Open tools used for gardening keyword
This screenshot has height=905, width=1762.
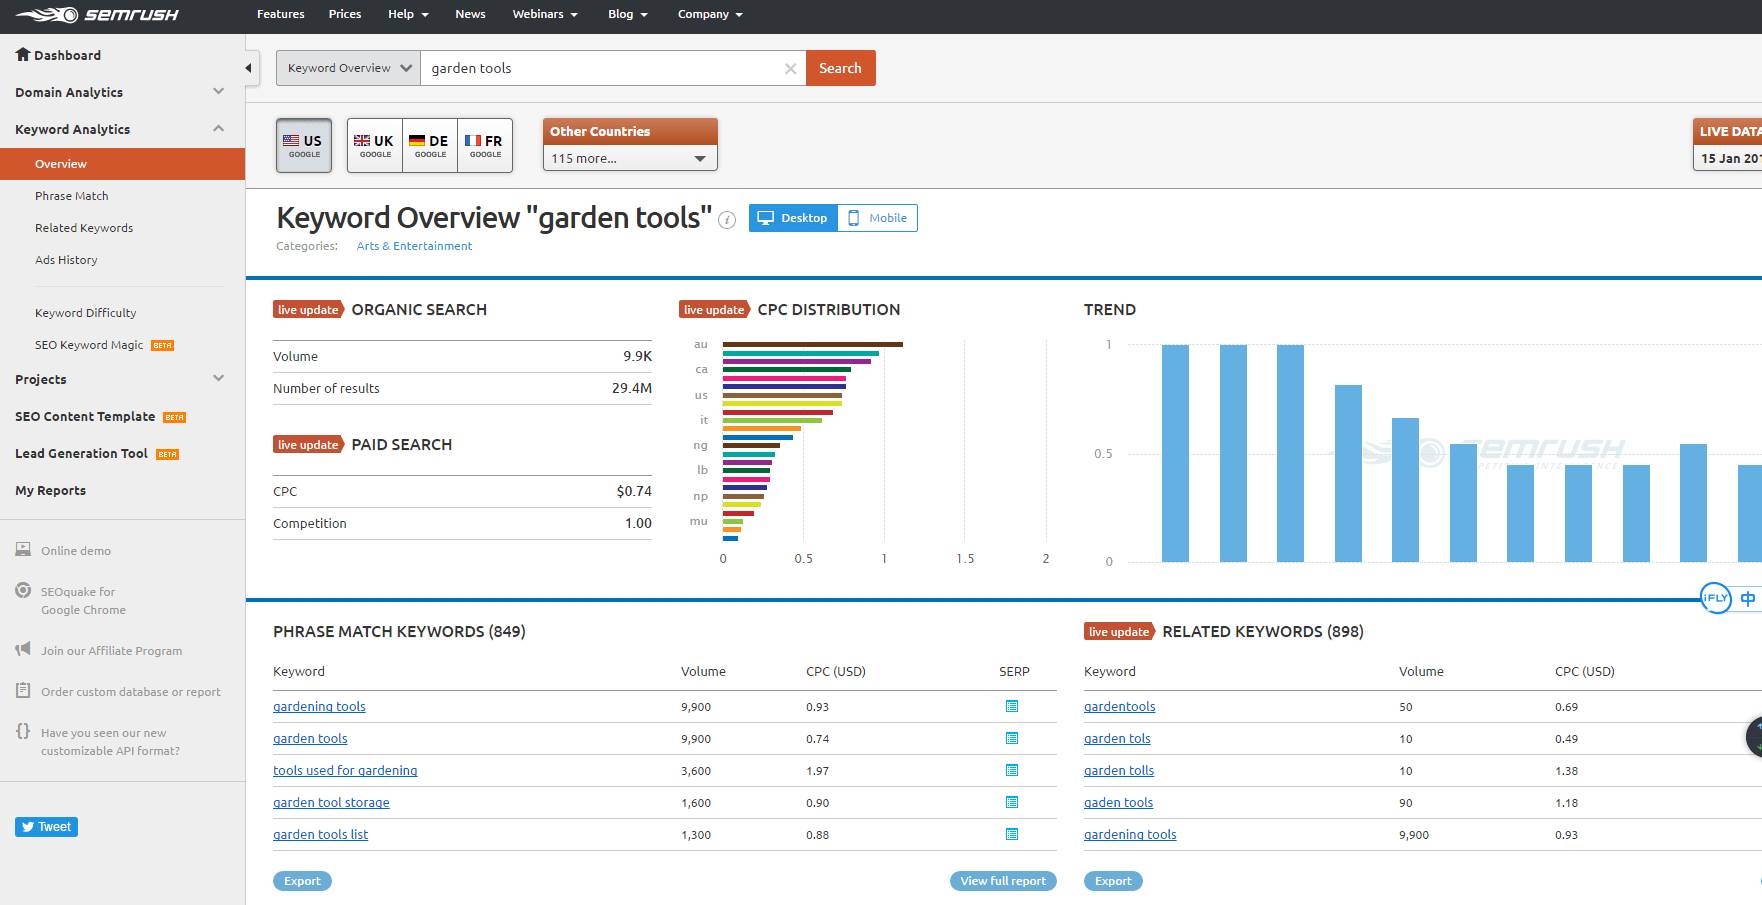point(345,771)
